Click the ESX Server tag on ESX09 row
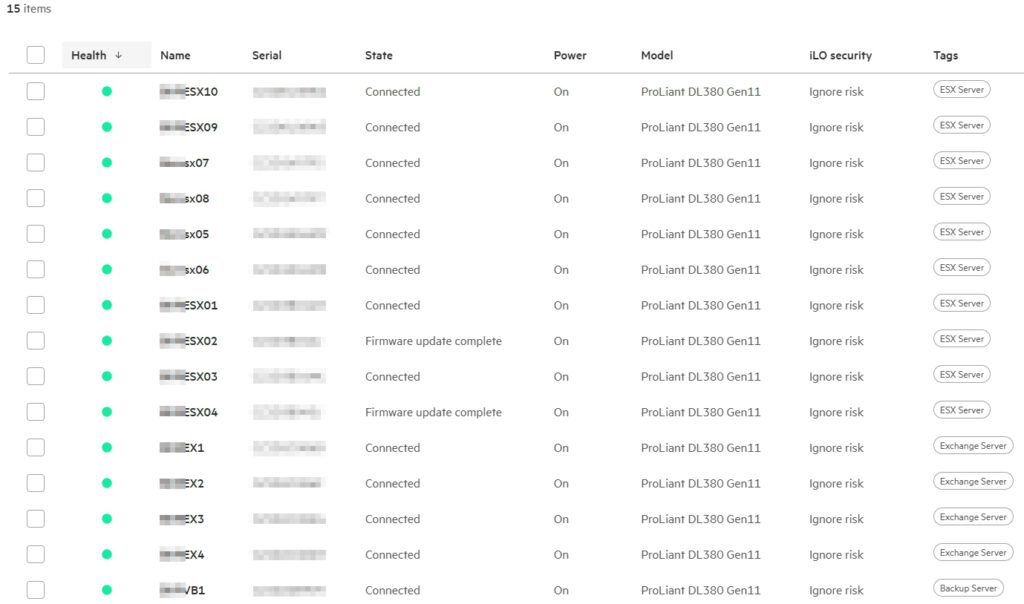Image resolution: width=1024 pixels, height=604 pixels. (x=961, y=126)
